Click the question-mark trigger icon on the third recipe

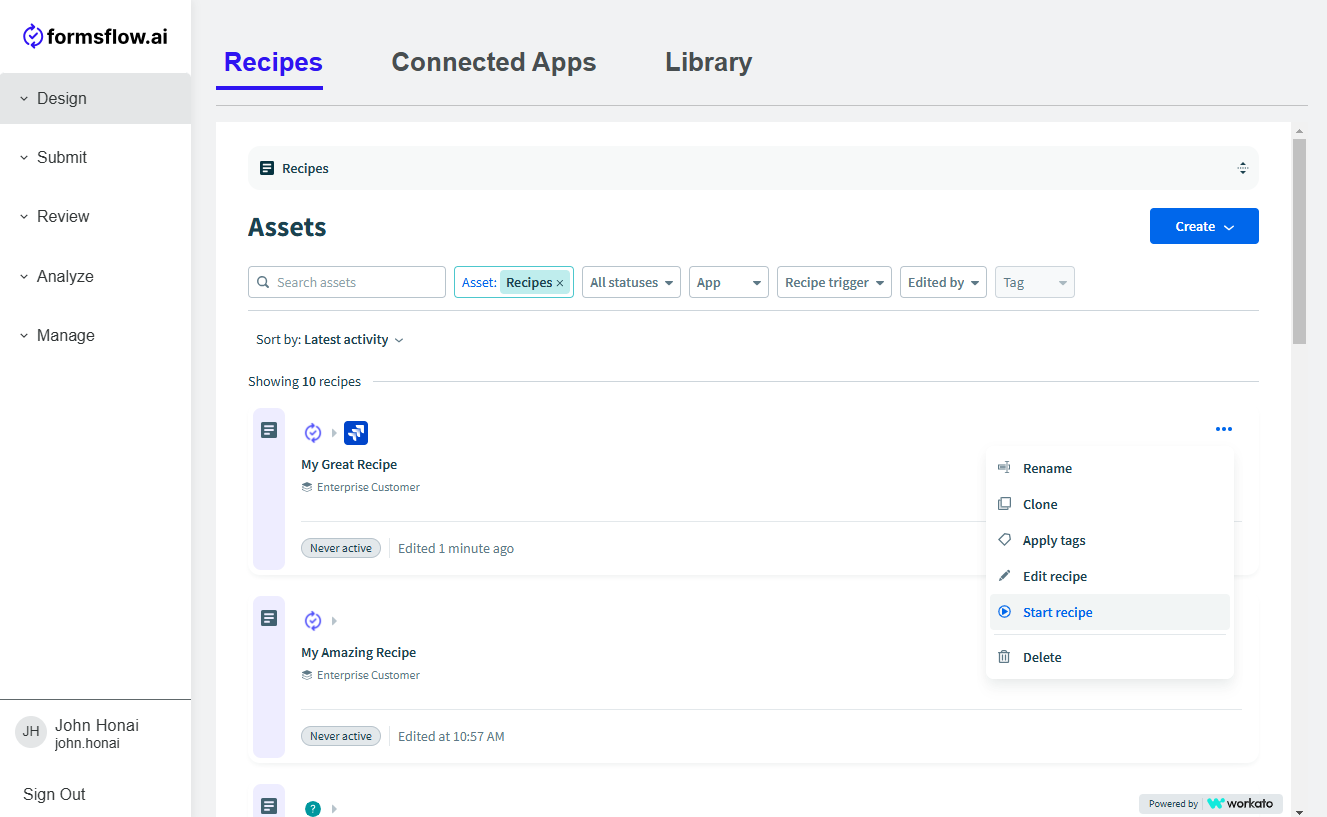coord(313,809)
